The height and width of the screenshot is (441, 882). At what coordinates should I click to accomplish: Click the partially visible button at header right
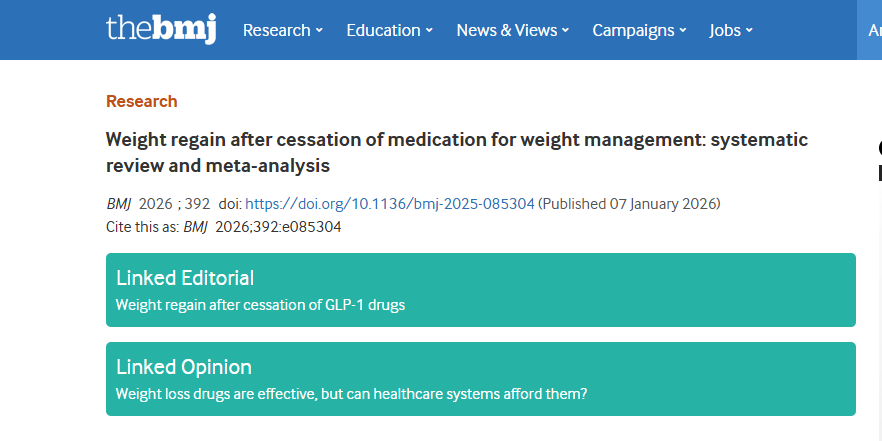click(870, 30)
